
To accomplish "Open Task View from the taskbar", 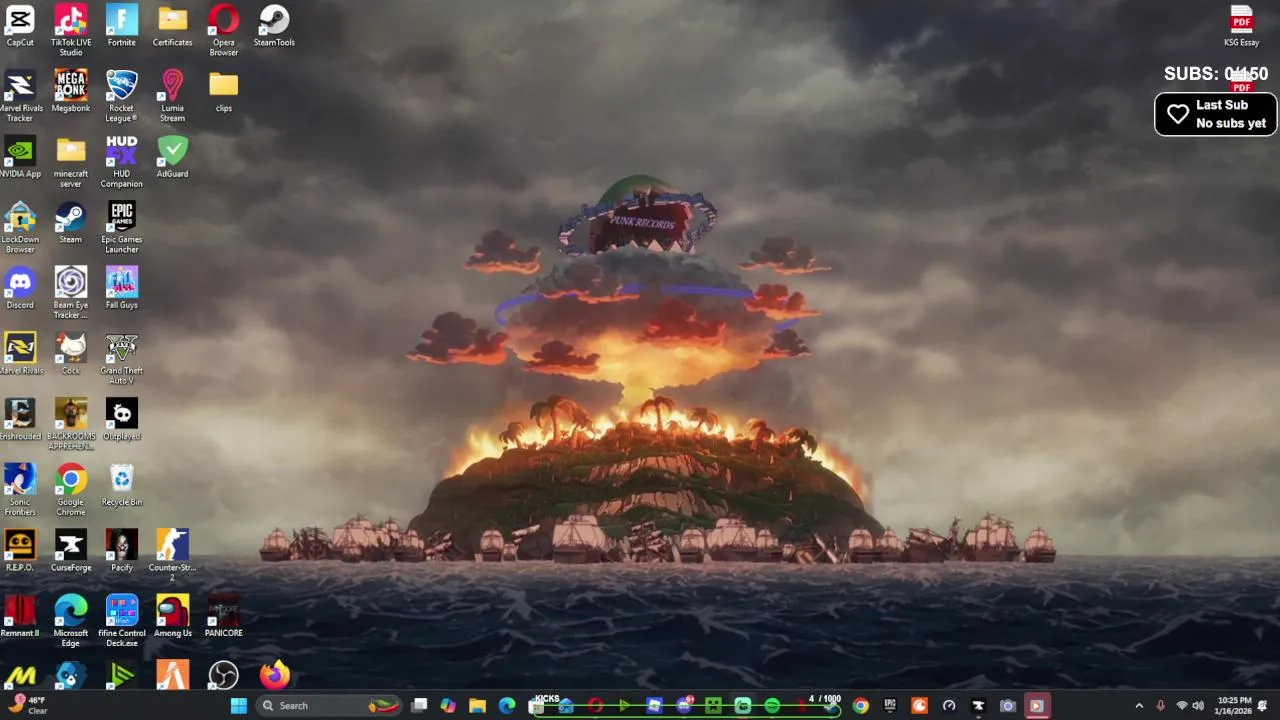I will point(419,706).
